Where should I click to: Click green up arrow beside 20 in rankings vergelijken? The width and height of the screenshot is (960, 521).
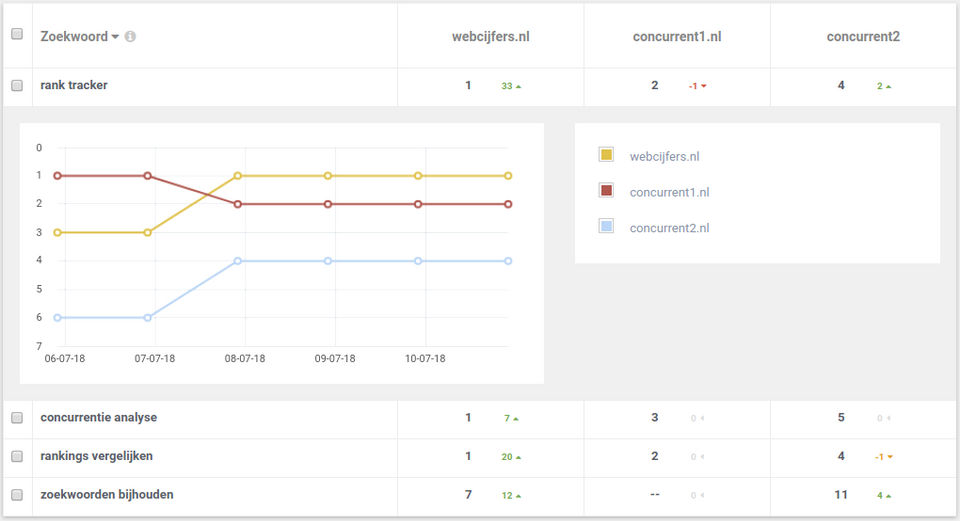pyautogui.click(x=519, y=457)
